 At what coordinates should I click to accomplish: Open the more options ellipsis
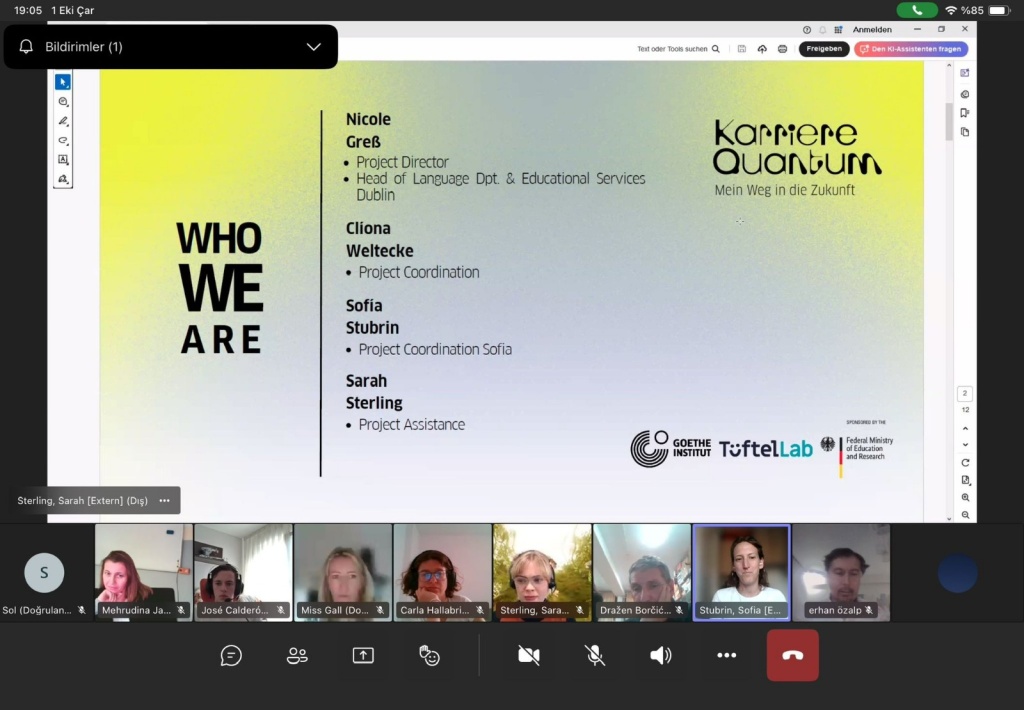[727, 655]
